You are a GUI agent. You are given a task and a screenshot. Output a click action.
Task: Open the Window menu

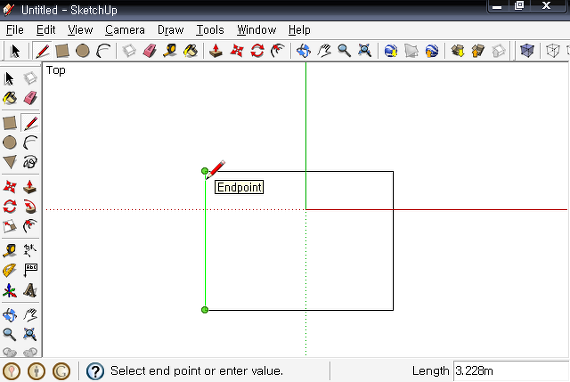coord(256,30)
